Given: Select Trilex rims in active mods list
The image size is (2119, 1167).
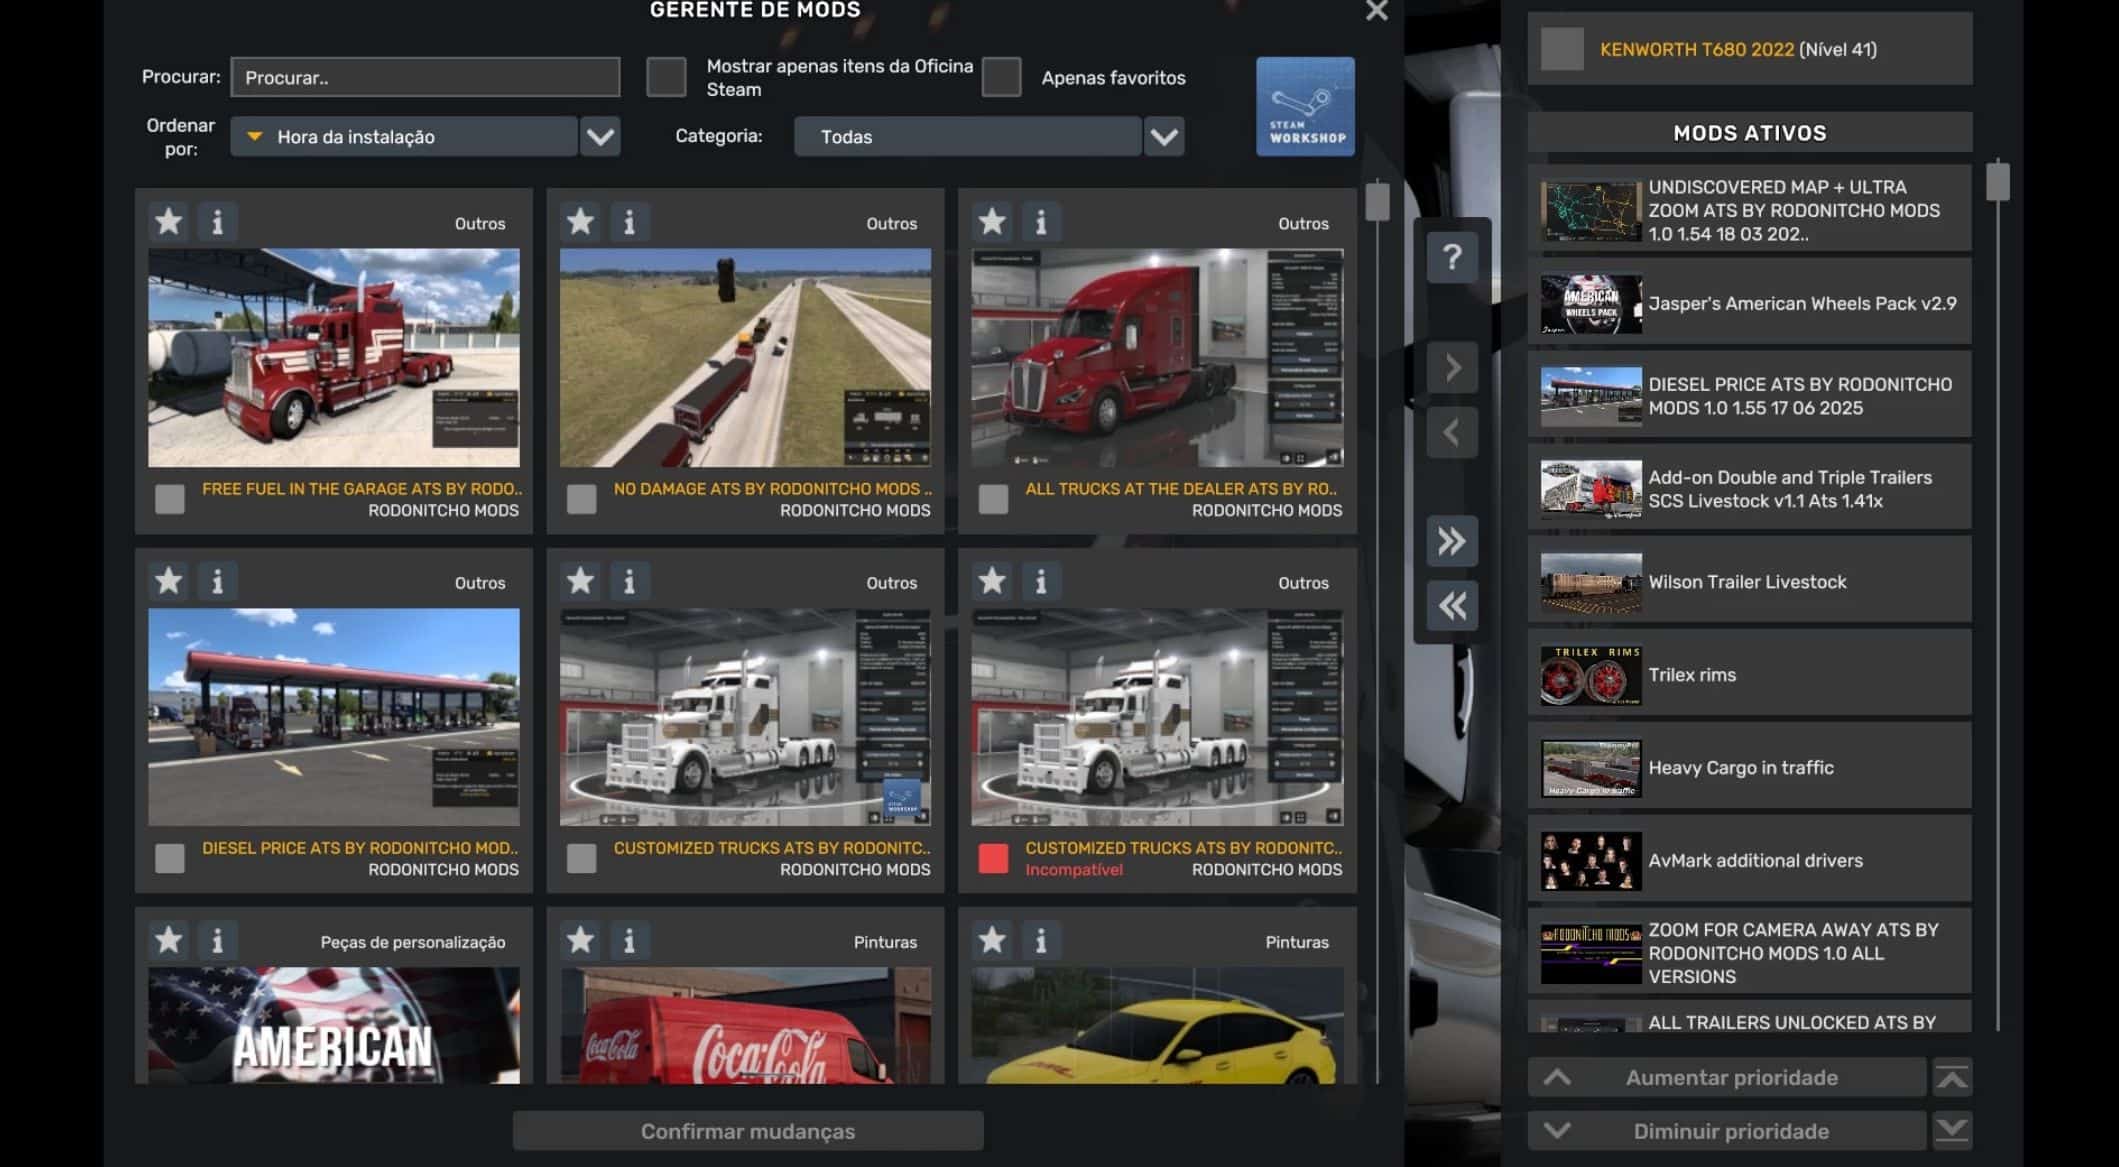Looking at the screenshot, I should point(1749,674).
